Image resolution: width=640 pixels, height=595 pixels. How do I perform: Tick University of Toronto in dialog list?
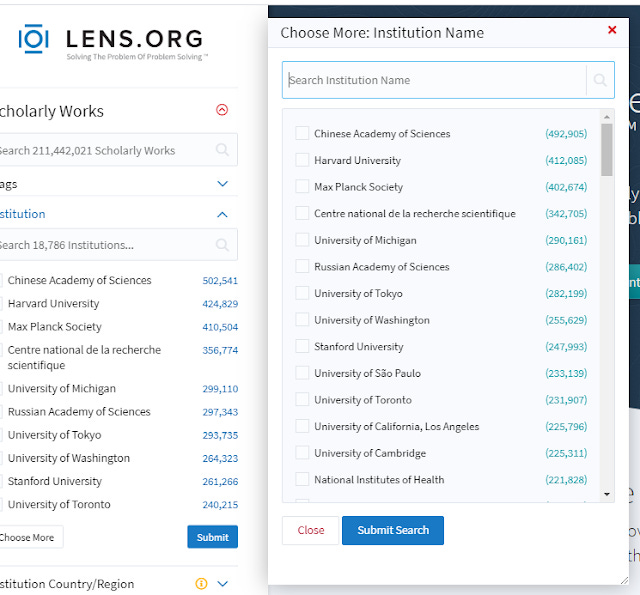(302, 399)
